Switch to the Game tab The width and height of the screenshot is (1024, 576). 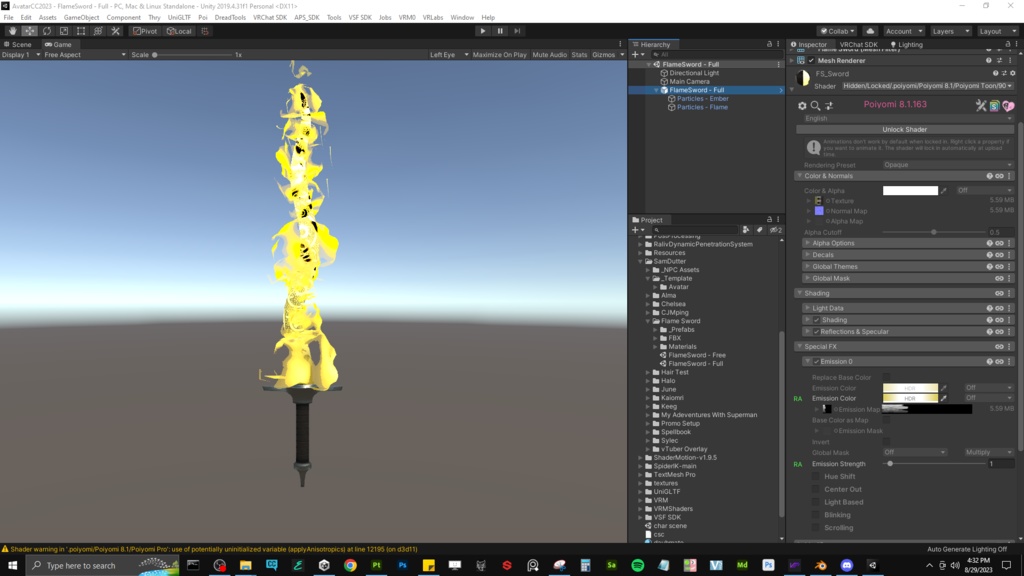click(x=58, y=43)
